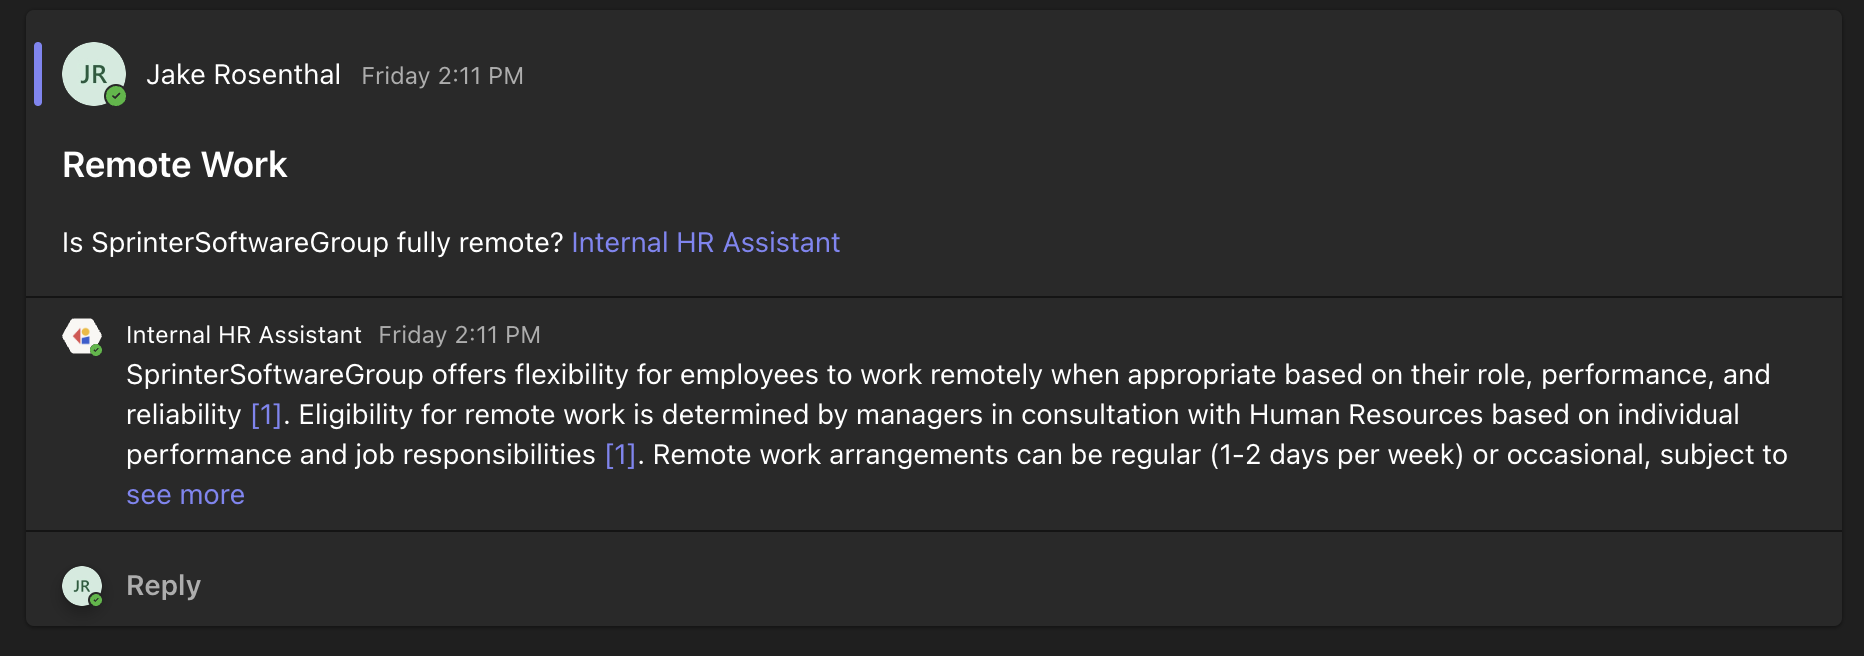Viewport: 1864px width, 656px height.
Task: Open Jake Rosenthal's name to view profile
Action: coord(244,74)
